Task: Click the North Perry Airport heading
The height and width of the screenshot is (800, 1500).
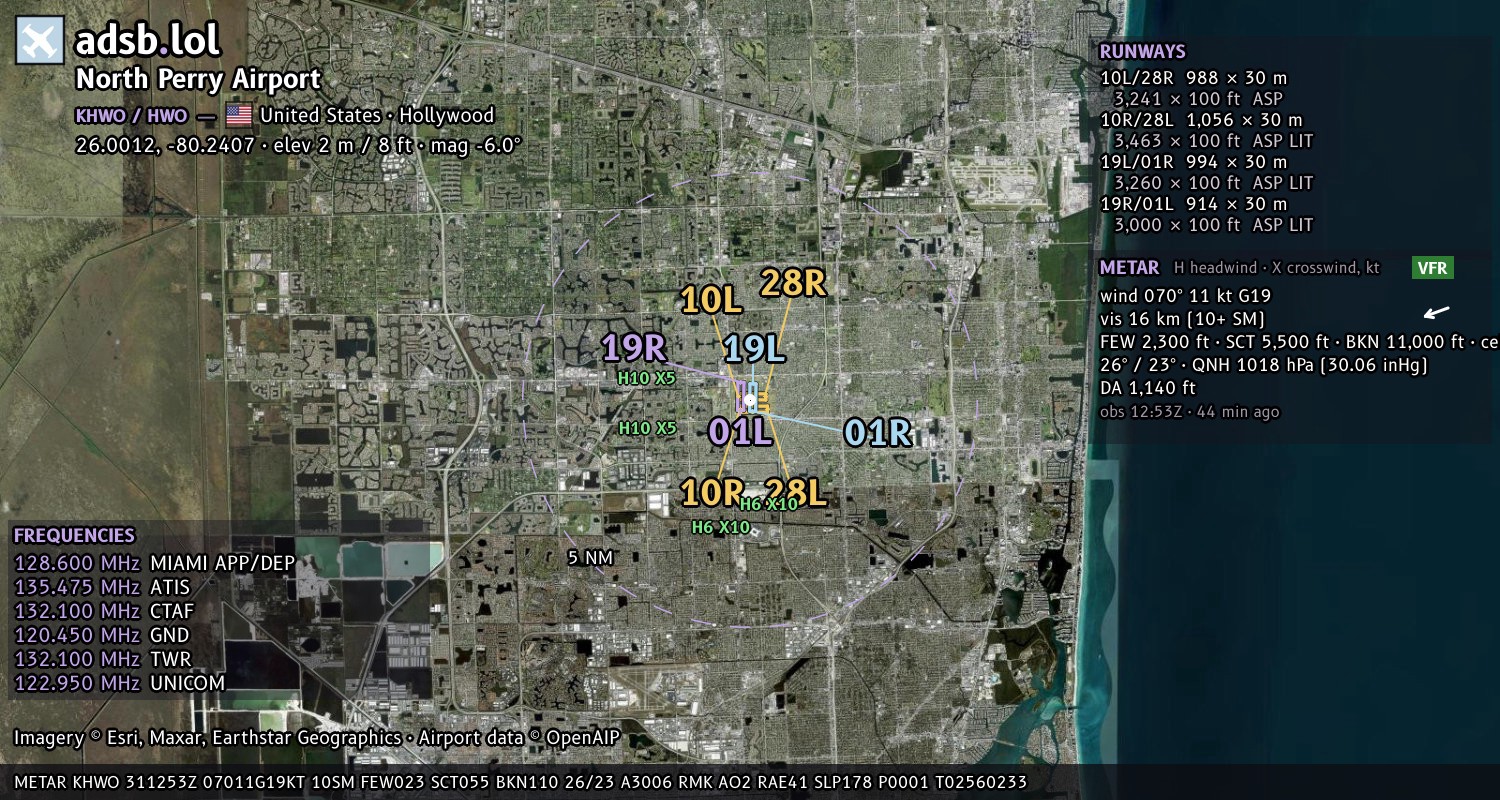Action: pyautogui.click(x=199, y=80)
